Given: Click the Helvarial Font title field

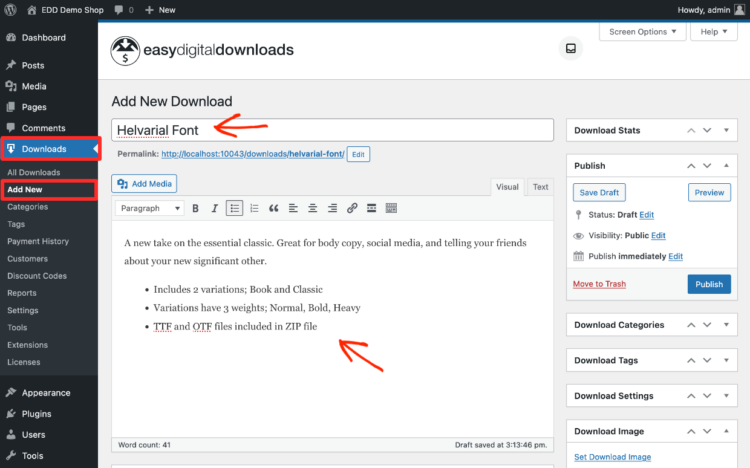Looking at the screenshot, I should pyautogui.click(x=332, y=130).
